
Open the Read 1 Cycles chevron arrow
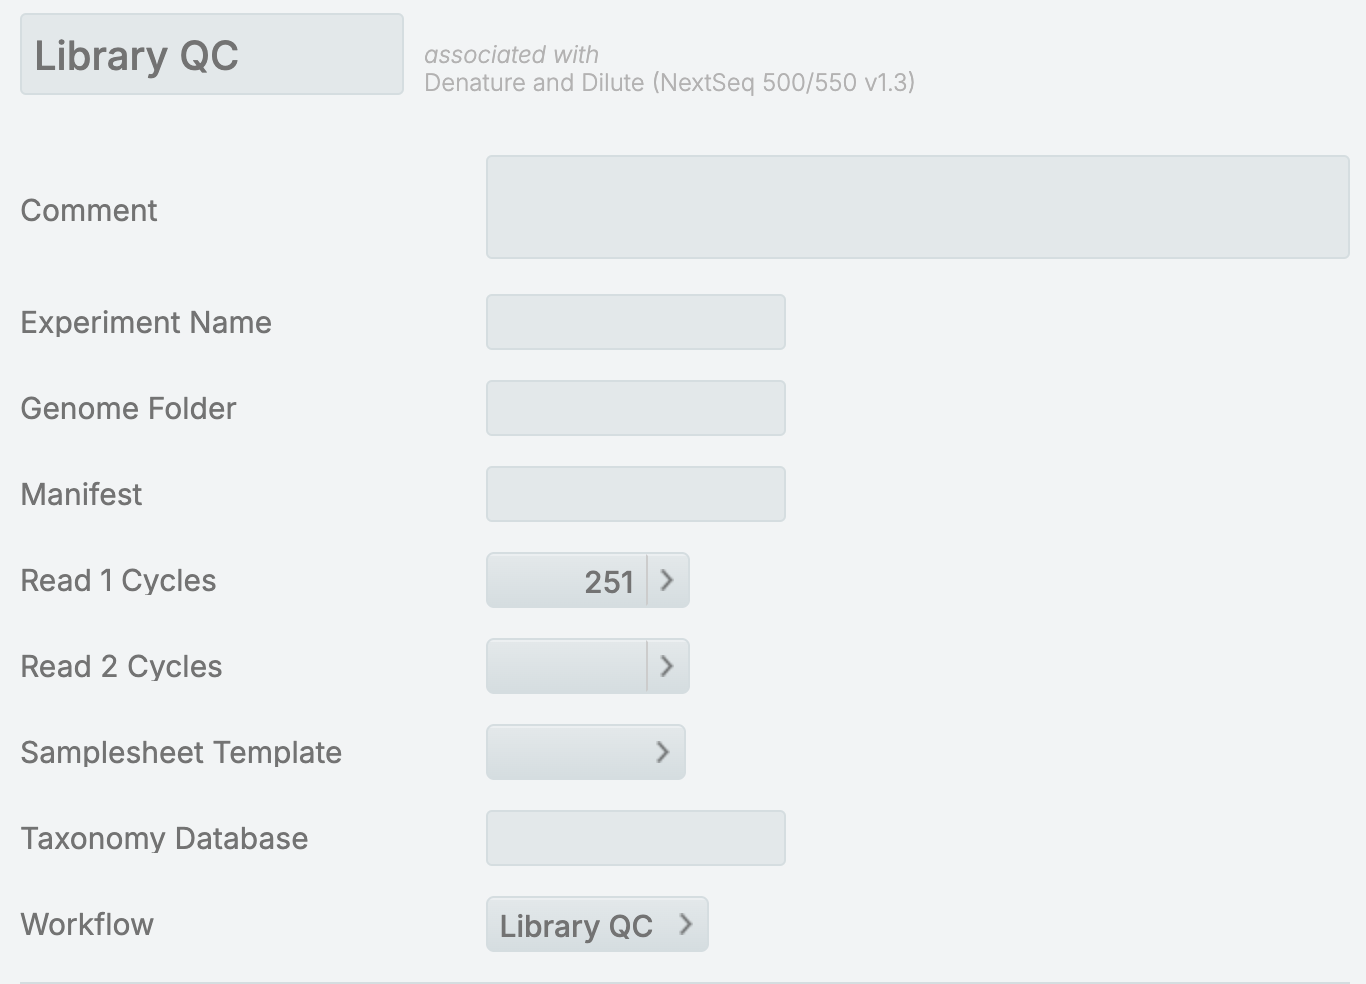[x=668, y=580]
